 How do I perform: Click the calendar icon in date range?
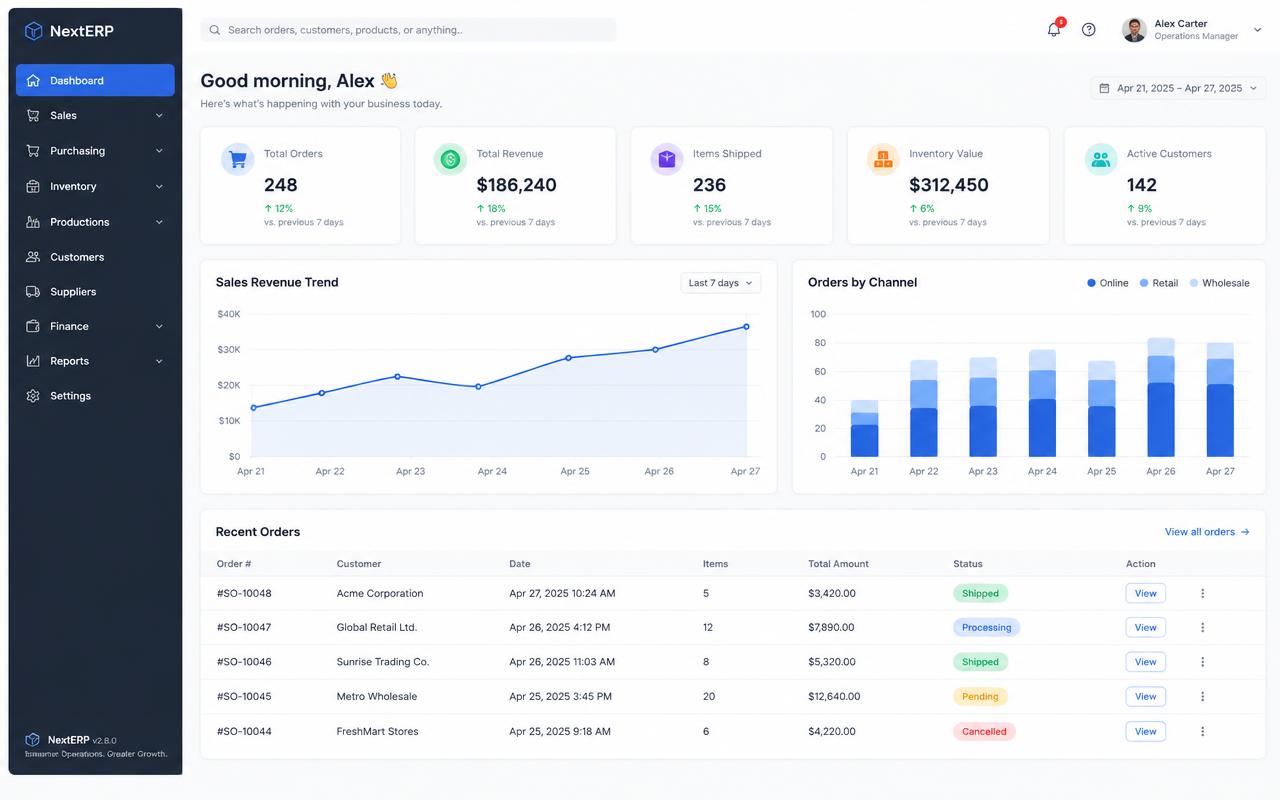[1104, 88]
